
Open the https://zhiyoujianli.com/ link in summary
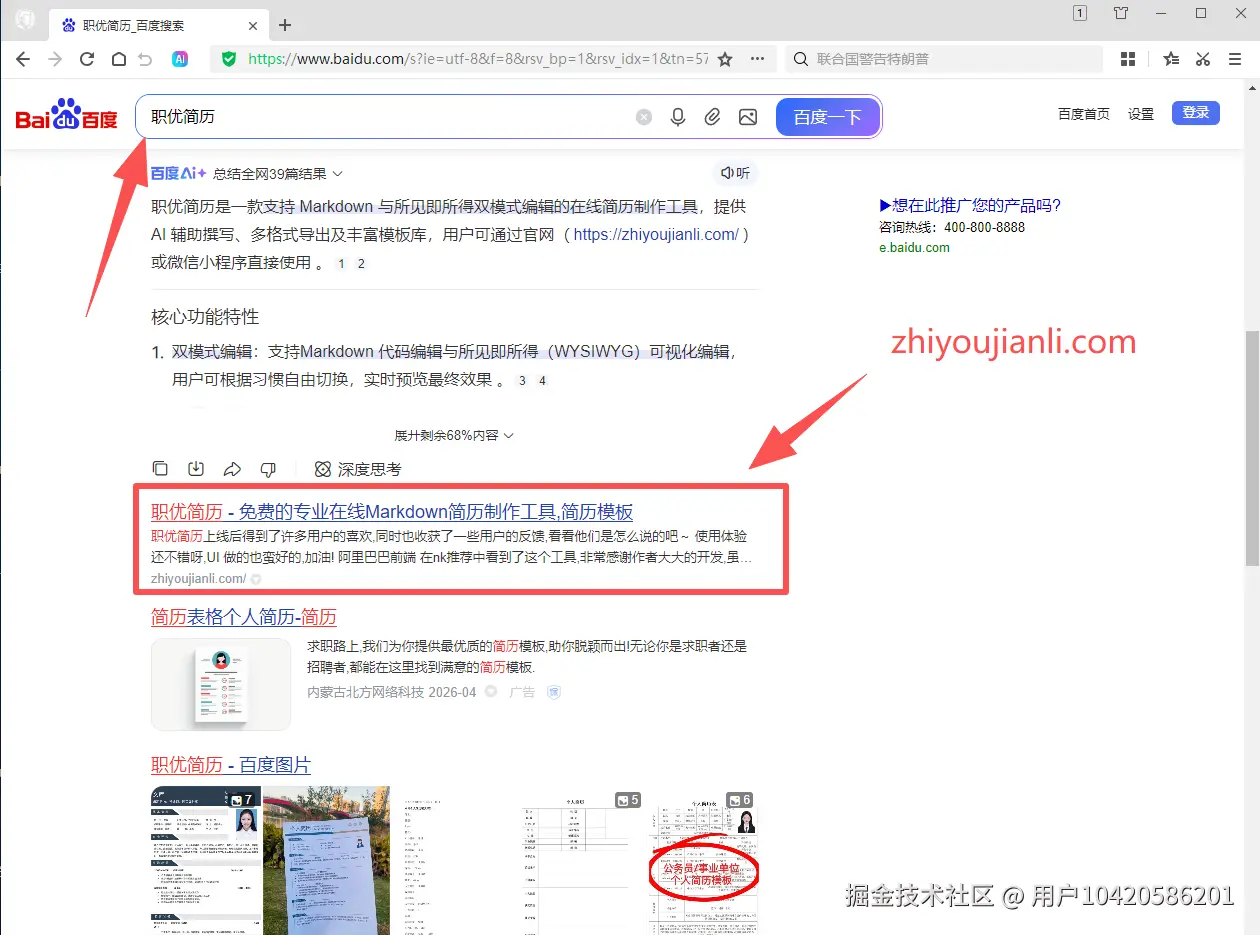click(x=656, y=235)
